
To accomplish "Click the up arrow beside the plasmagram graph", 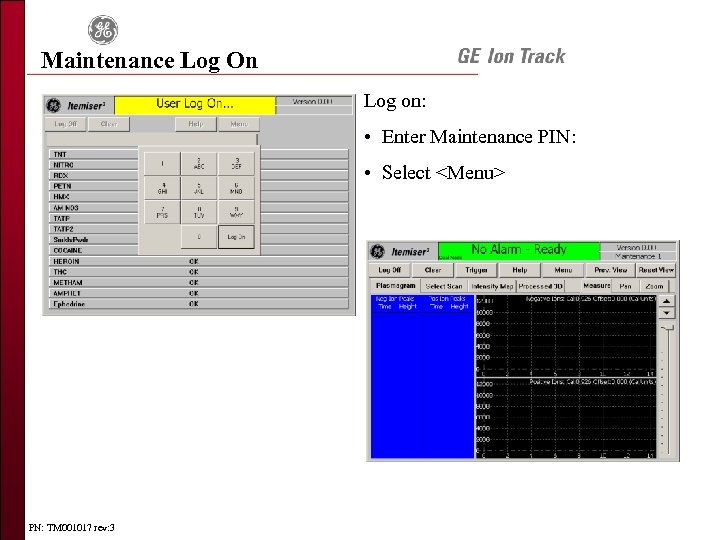I will coord(667,301).
